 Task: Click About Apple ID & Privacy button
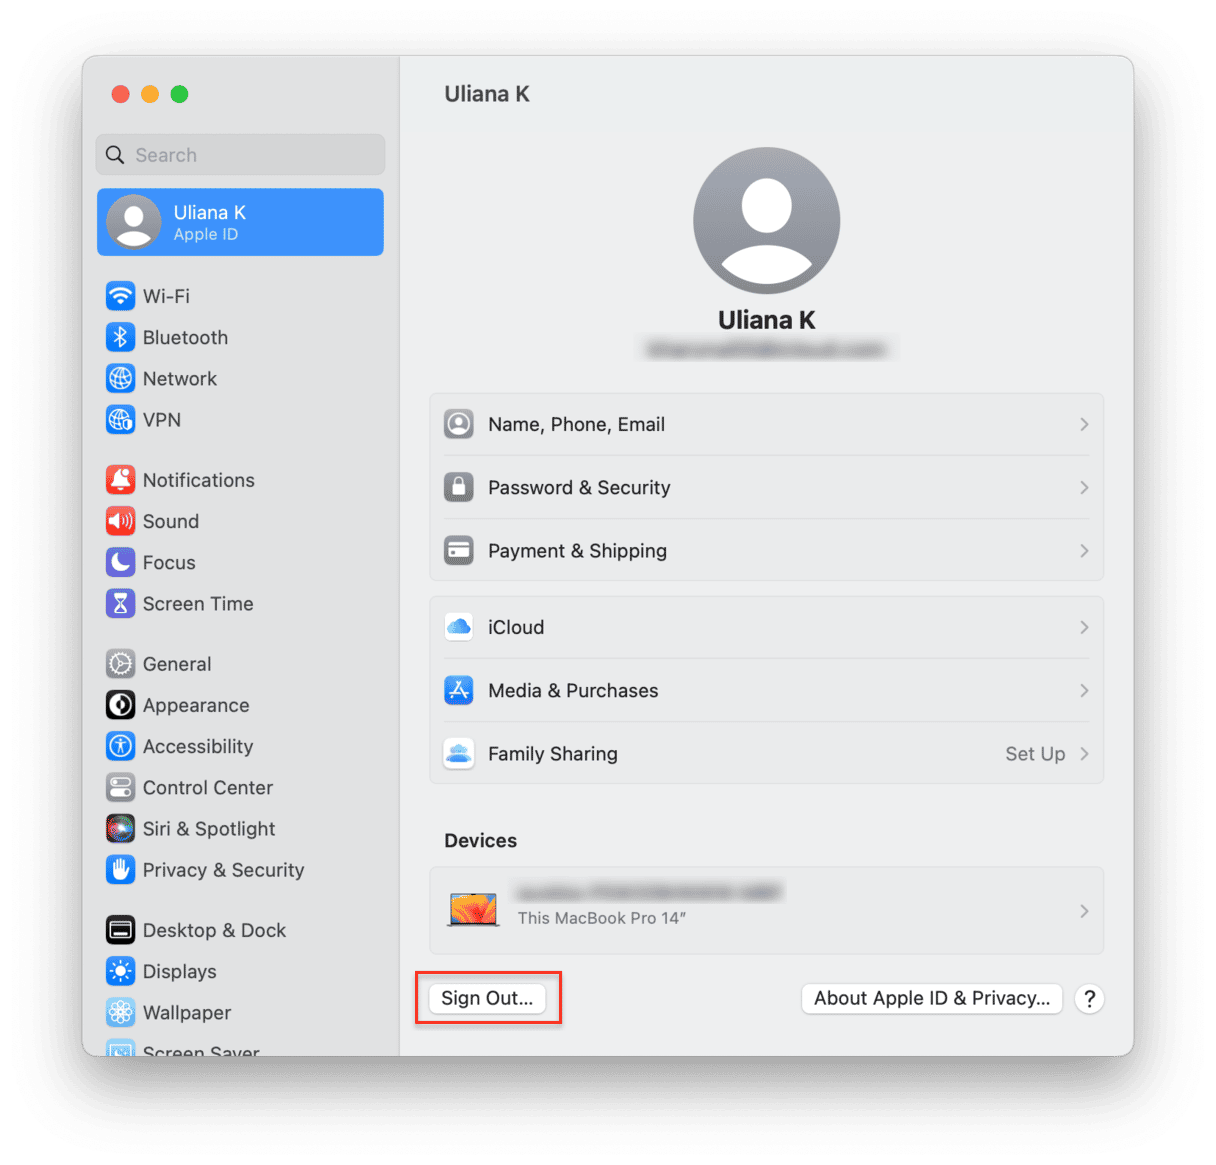click(x=932, y=998)
